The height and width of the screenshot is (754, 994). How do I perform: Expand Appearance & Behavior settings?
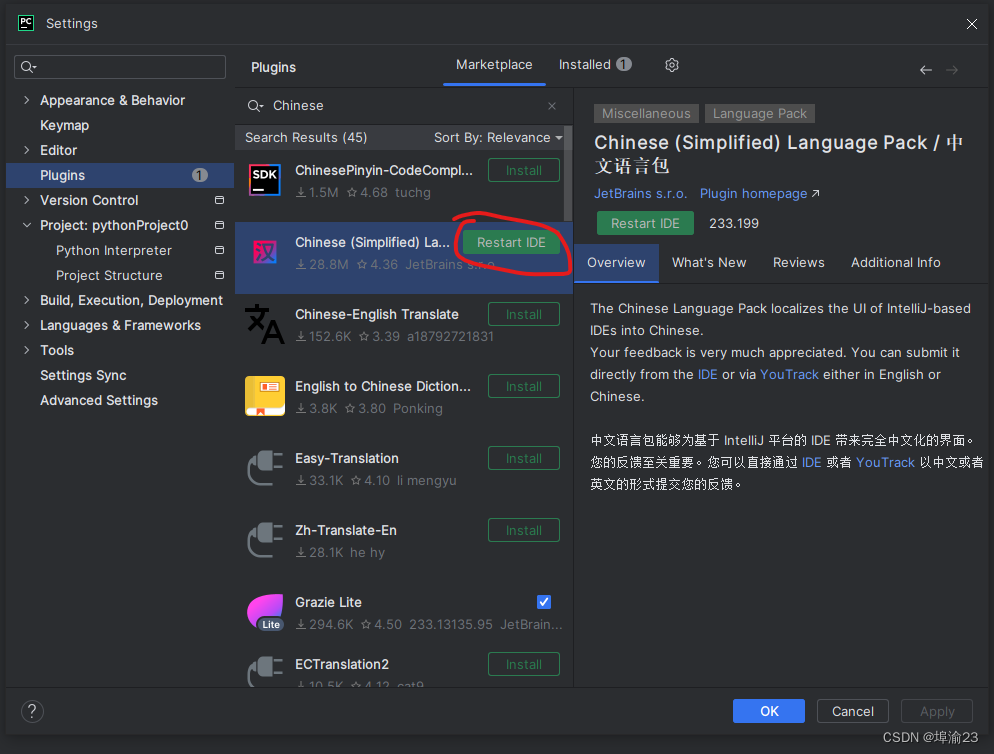[27, 100]
